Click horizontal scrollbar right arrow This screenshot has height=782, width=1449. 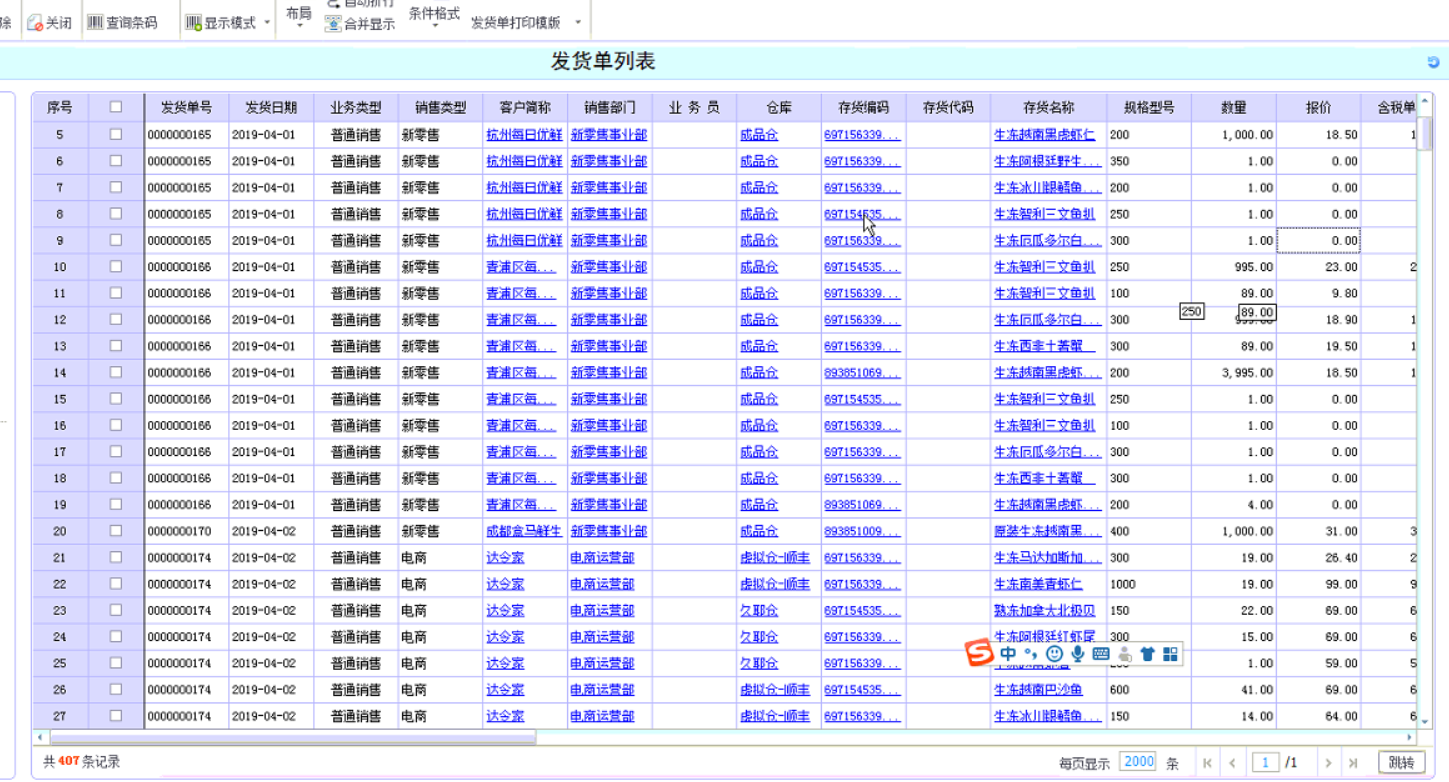coord(1410,737)
